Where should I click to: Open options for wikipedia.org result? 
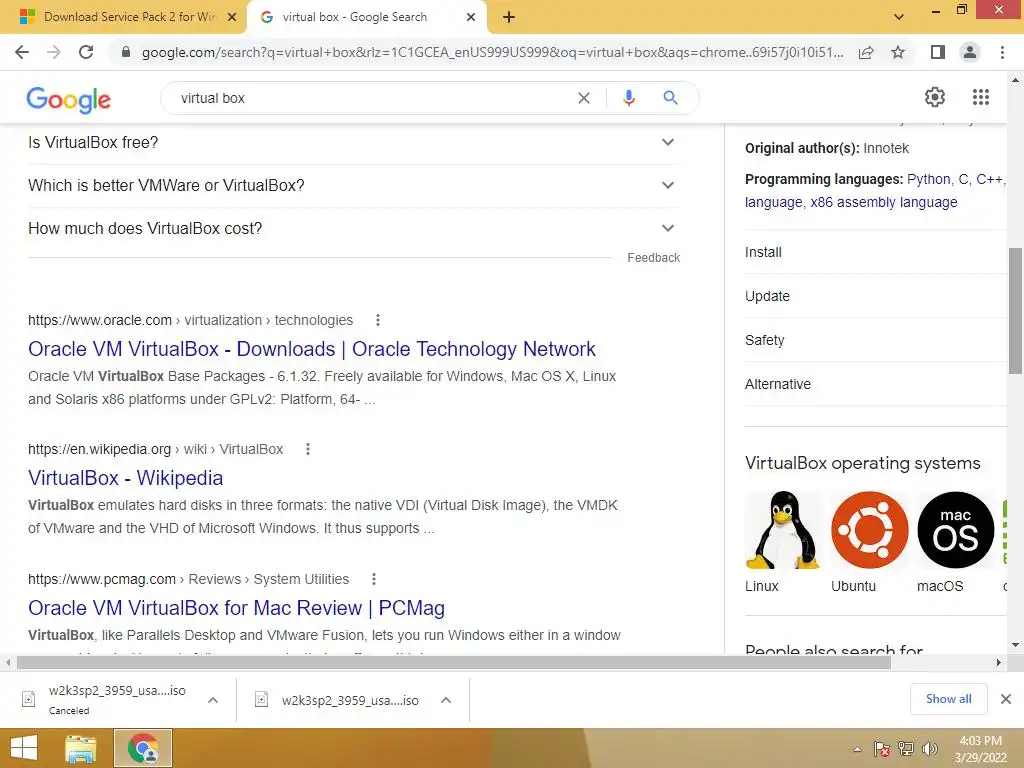coord(308,449)
